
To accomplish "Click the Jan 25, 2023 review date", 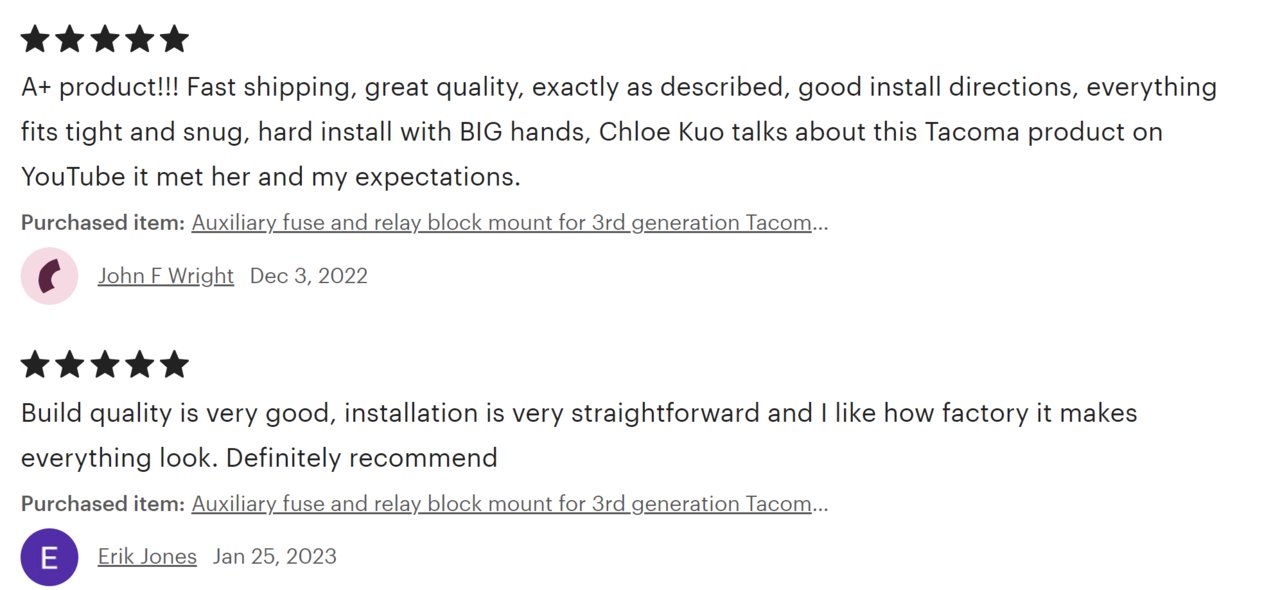I will [x=275, y=556].
